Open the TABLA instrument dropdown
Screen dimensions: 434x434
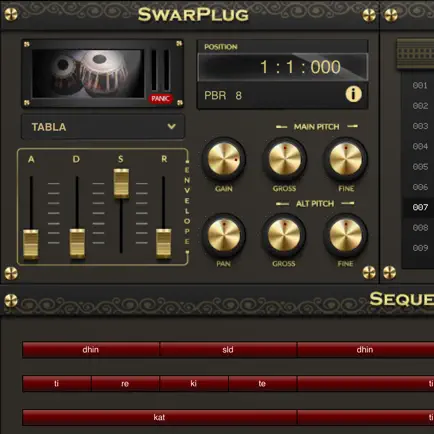click(x=103, y=127)
